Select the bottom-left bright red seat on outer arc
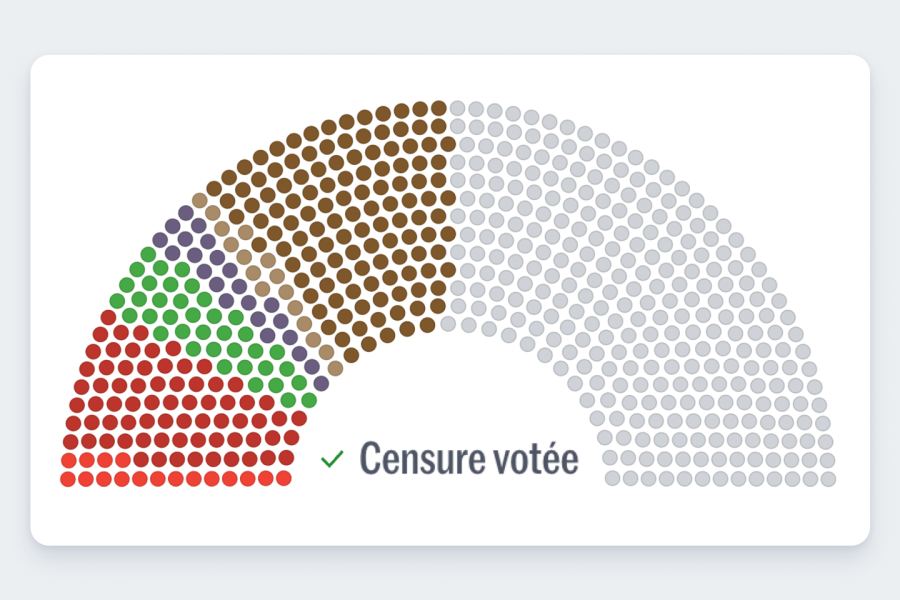 tap(68, 479)
